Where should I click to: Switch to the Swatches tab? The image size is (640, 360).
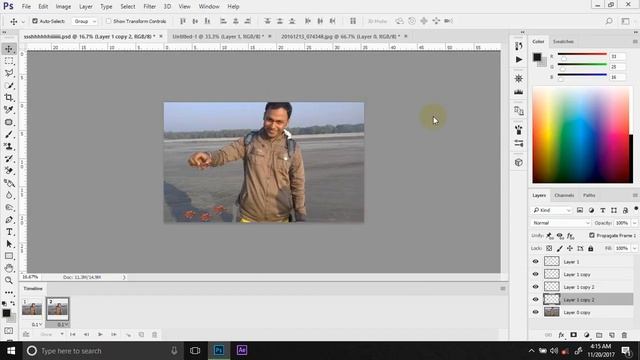pos(563,42)
